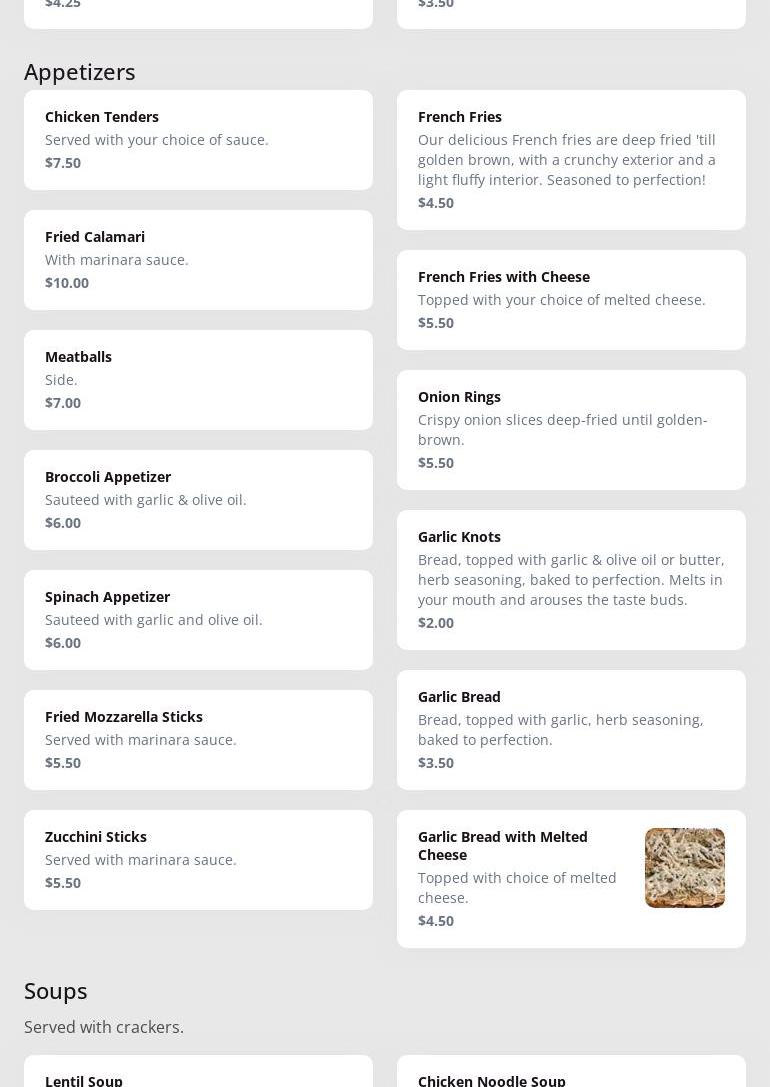Click the Soups section heading
770x1087 pixels.
pyautogui.click(x=56, y=991)
